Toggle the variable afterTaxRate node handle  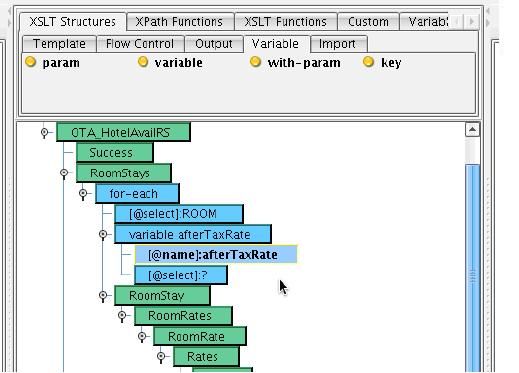(x=103, y=234)
